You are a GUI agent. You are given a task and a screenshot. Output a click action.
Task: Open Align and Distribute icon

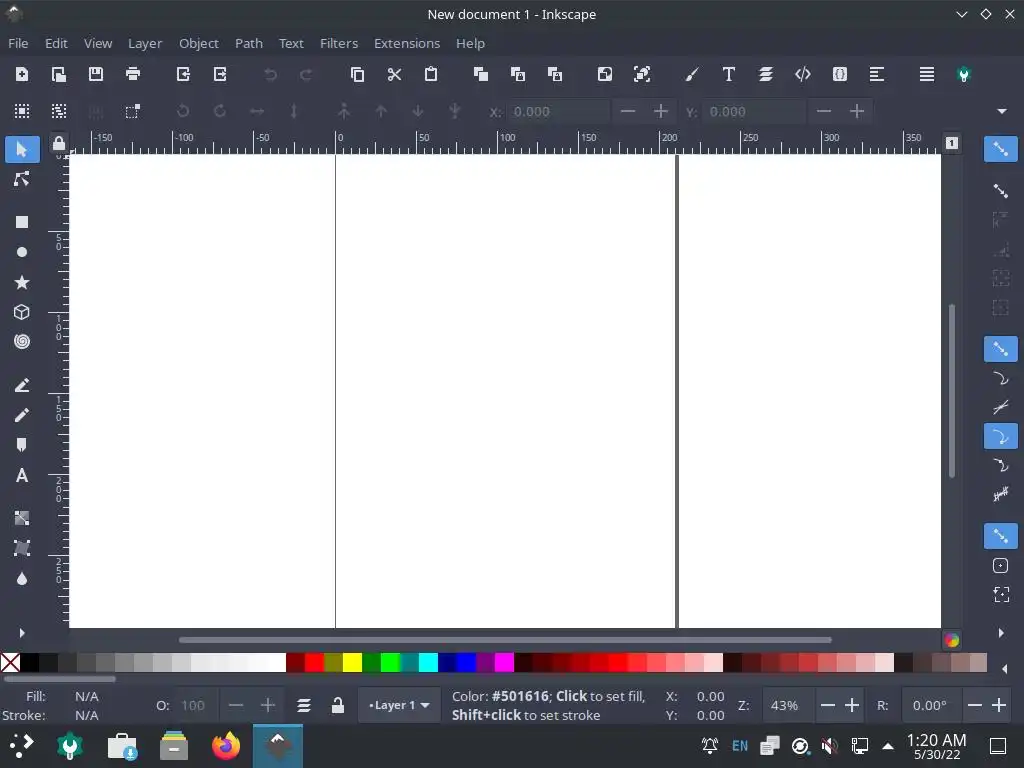click(876, 74)
